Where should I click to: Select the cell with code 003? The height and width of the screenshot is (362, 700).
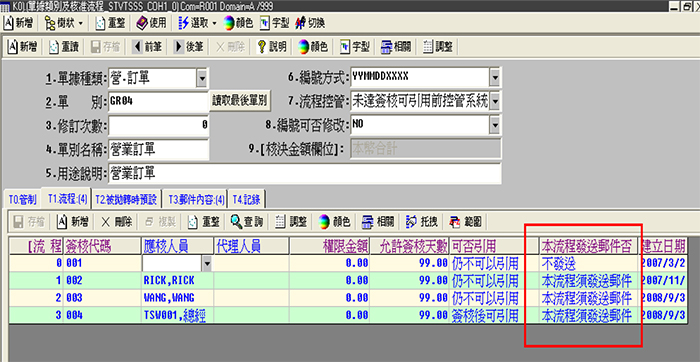pyautogui.click(x=102, y=298)
